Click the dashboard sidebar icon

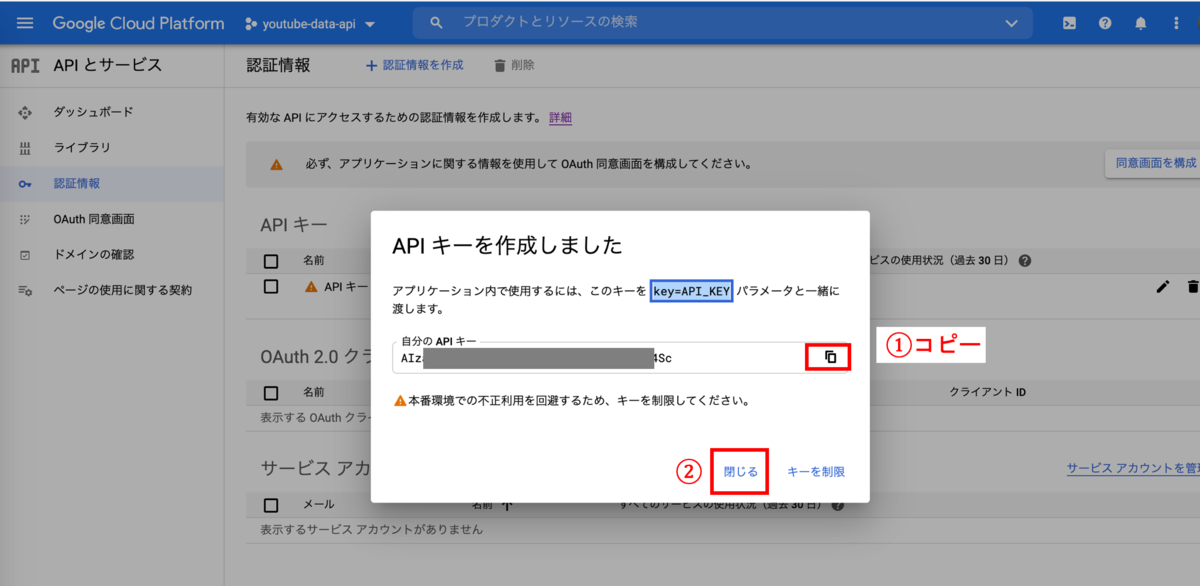pyautogui.click(x=25, y=112)
